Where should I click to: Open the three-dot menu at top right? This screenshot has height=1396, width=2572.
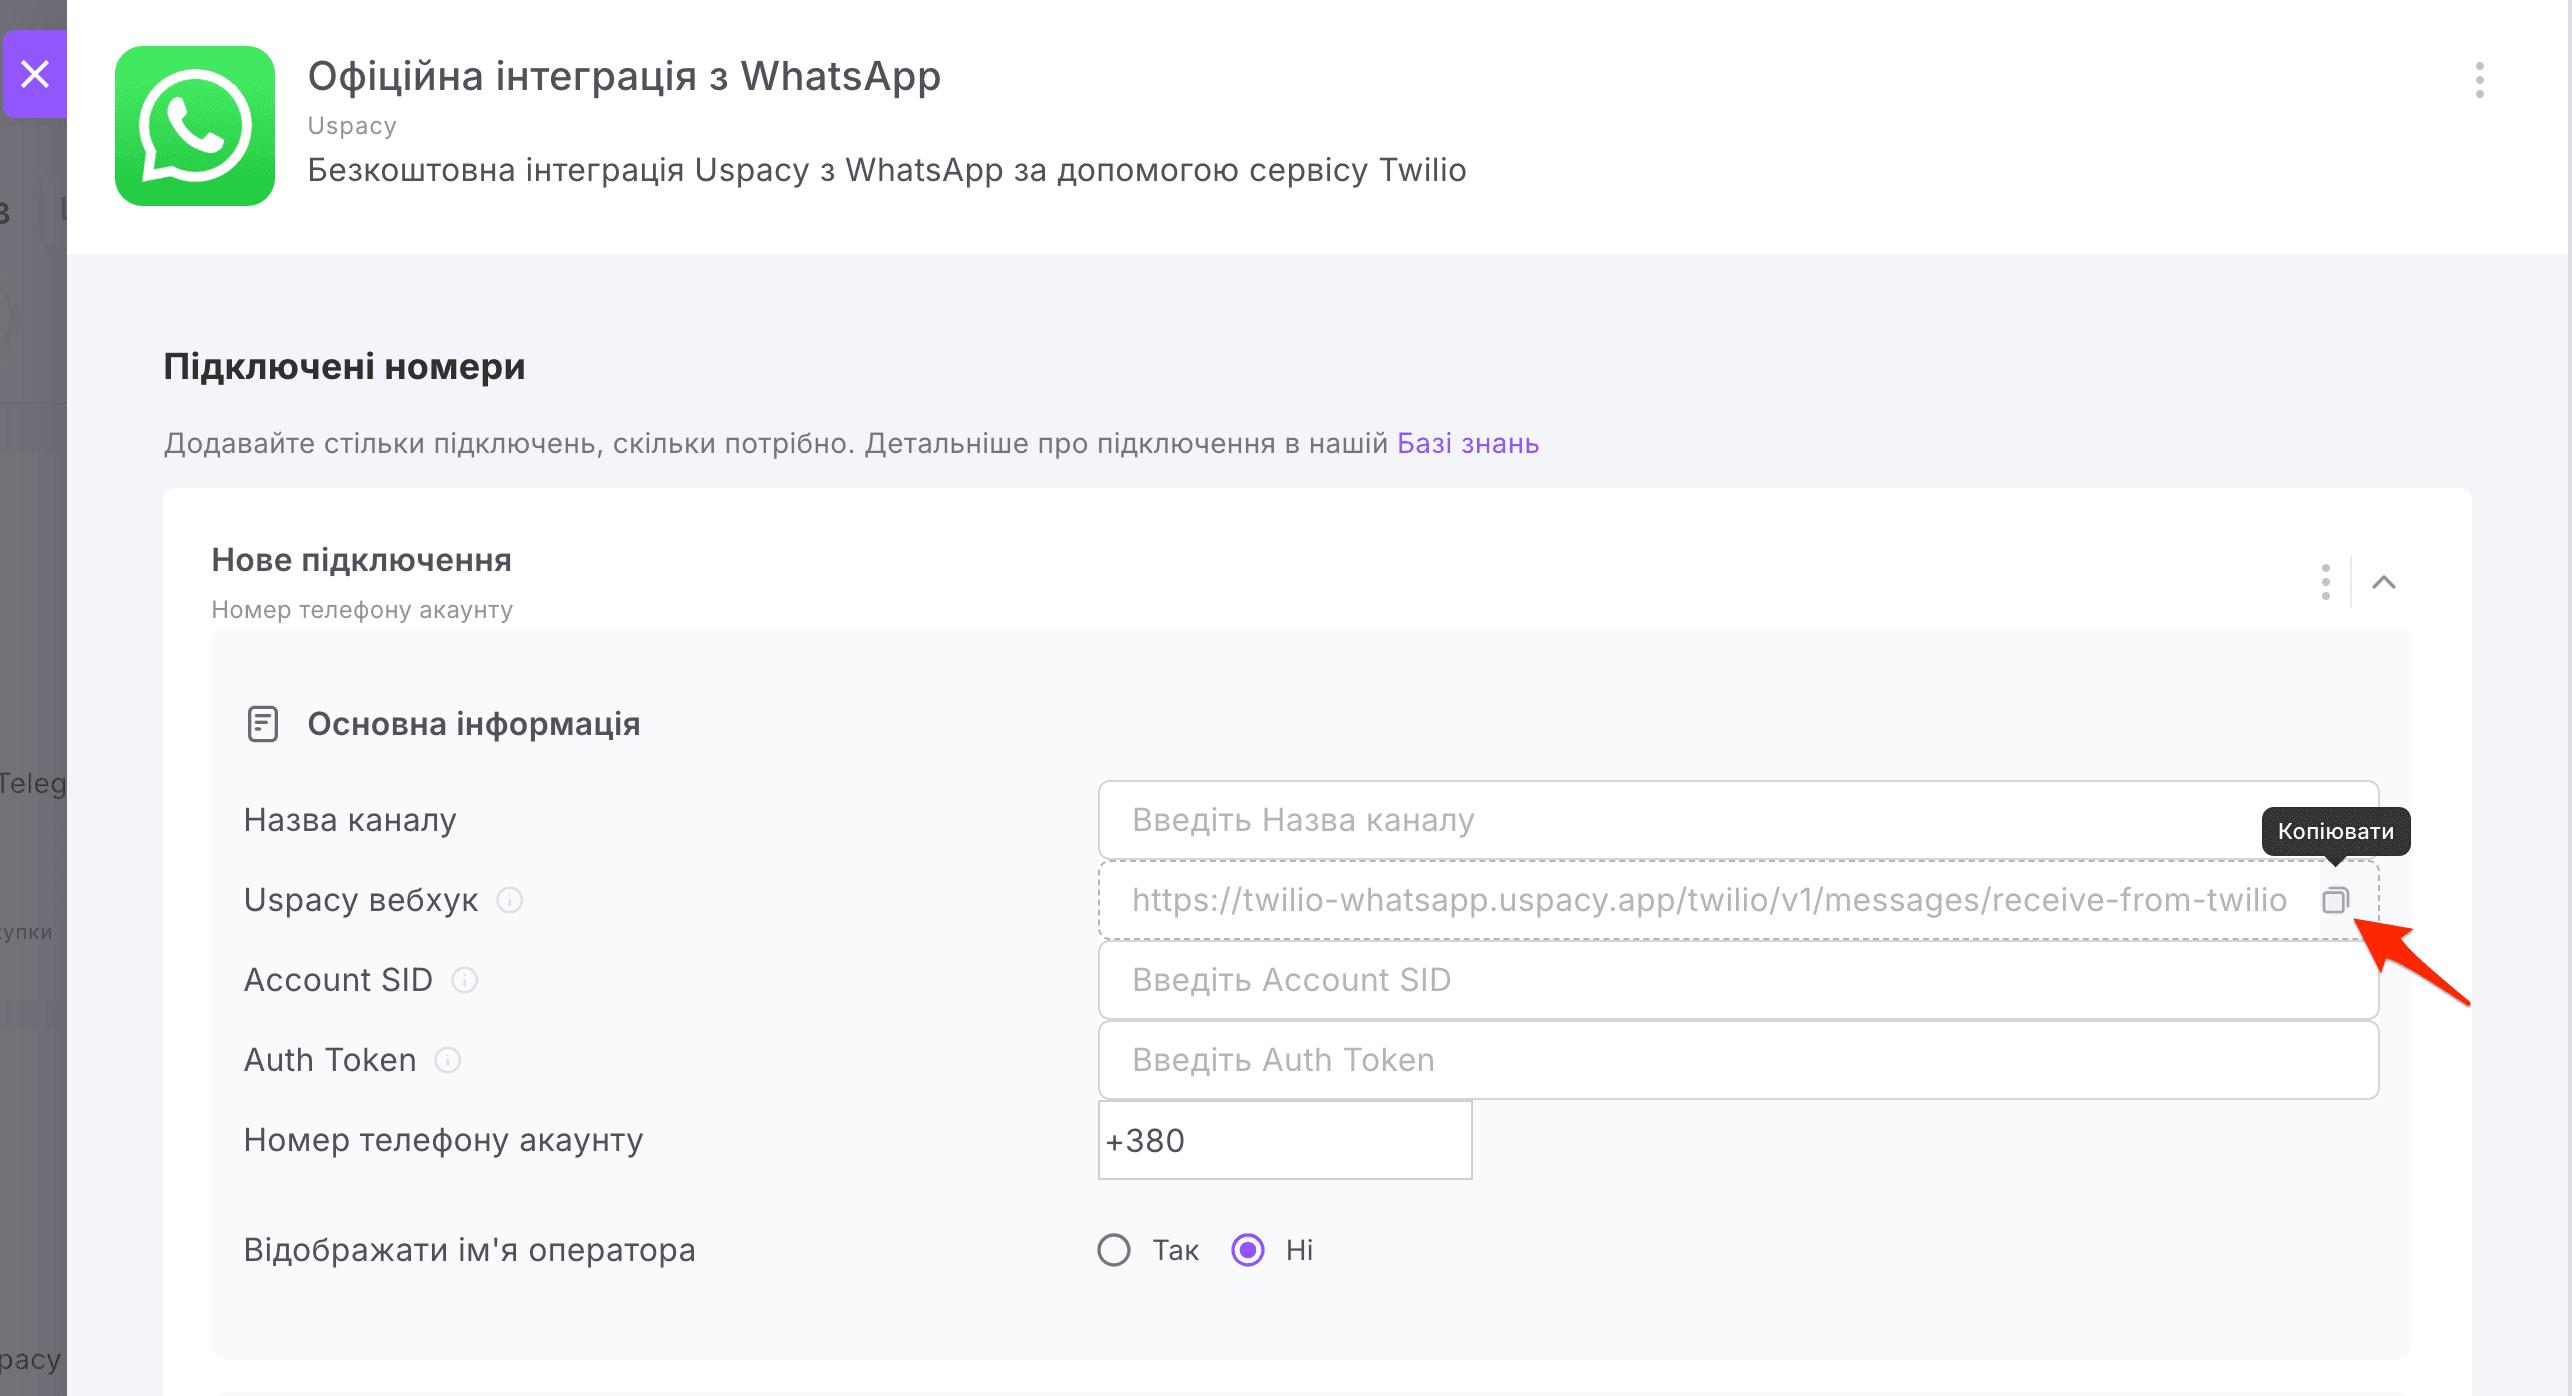2480,80
